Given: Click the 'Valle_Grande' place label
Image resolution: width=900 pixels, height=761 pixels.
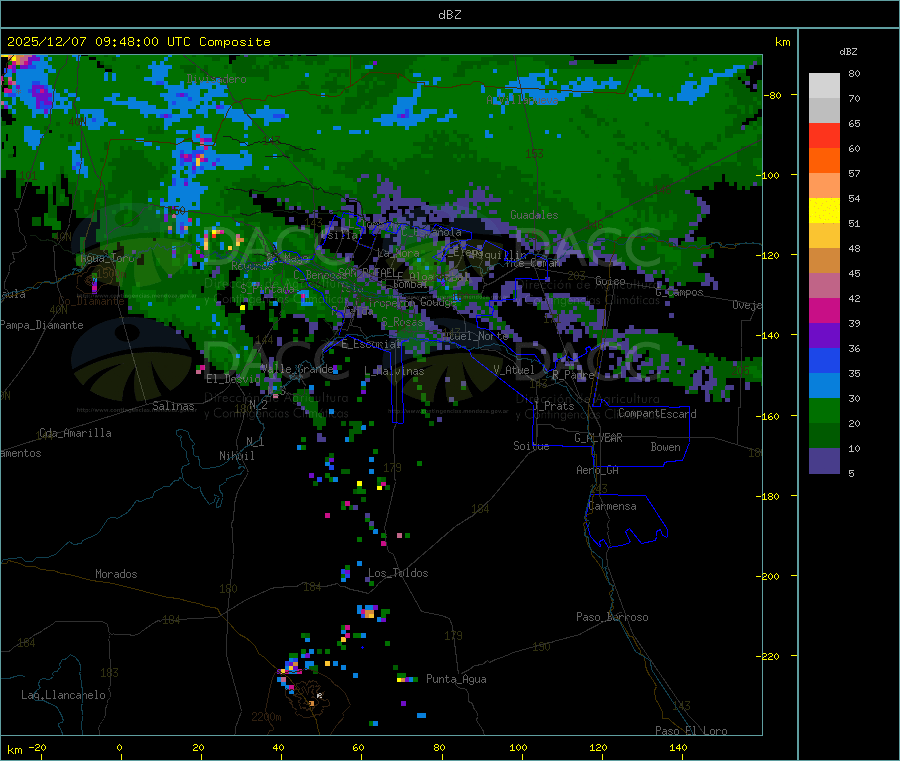Looking at the screenshot, I should [x=297, y=368].
